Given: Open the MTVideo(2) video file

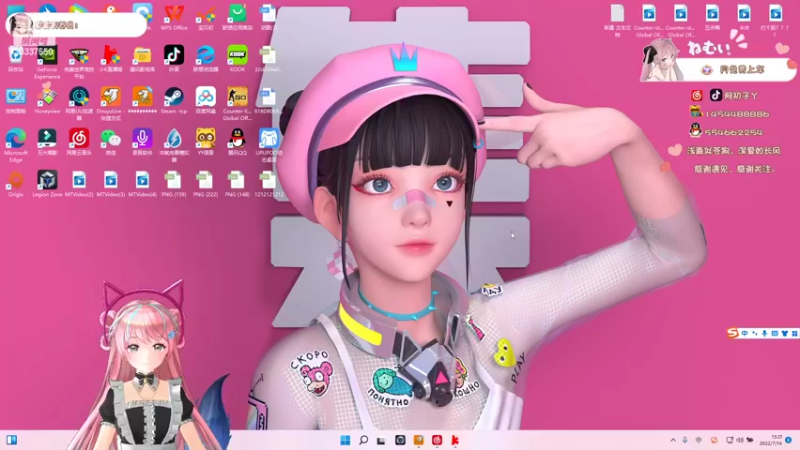Looking at the screenshot, I should 79,184.
